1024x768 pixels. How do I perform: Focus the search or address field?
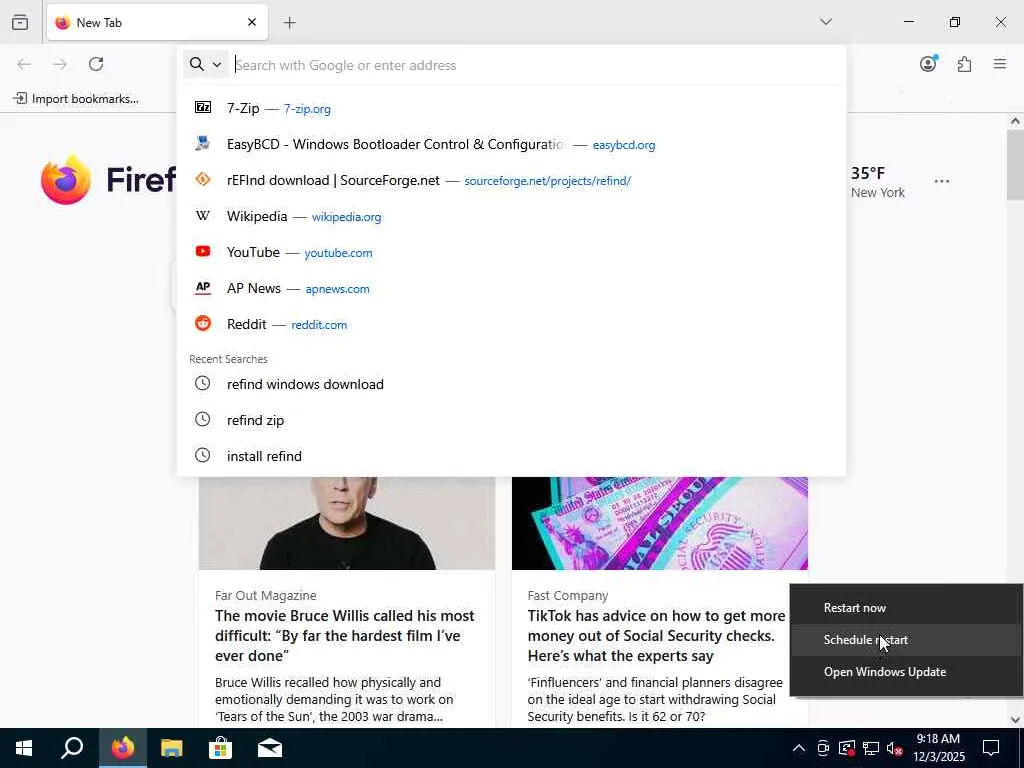point(536,65)
